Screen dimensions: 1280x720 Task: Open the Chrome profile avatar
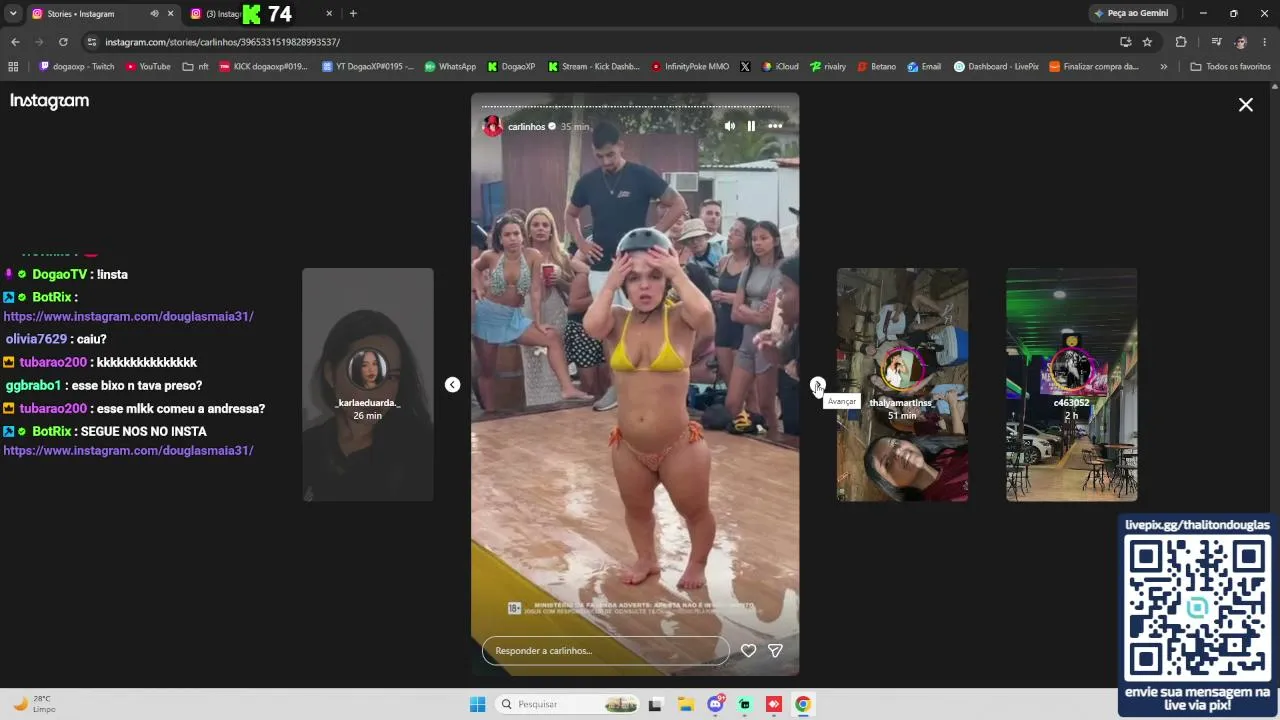tap(1241, 42)
